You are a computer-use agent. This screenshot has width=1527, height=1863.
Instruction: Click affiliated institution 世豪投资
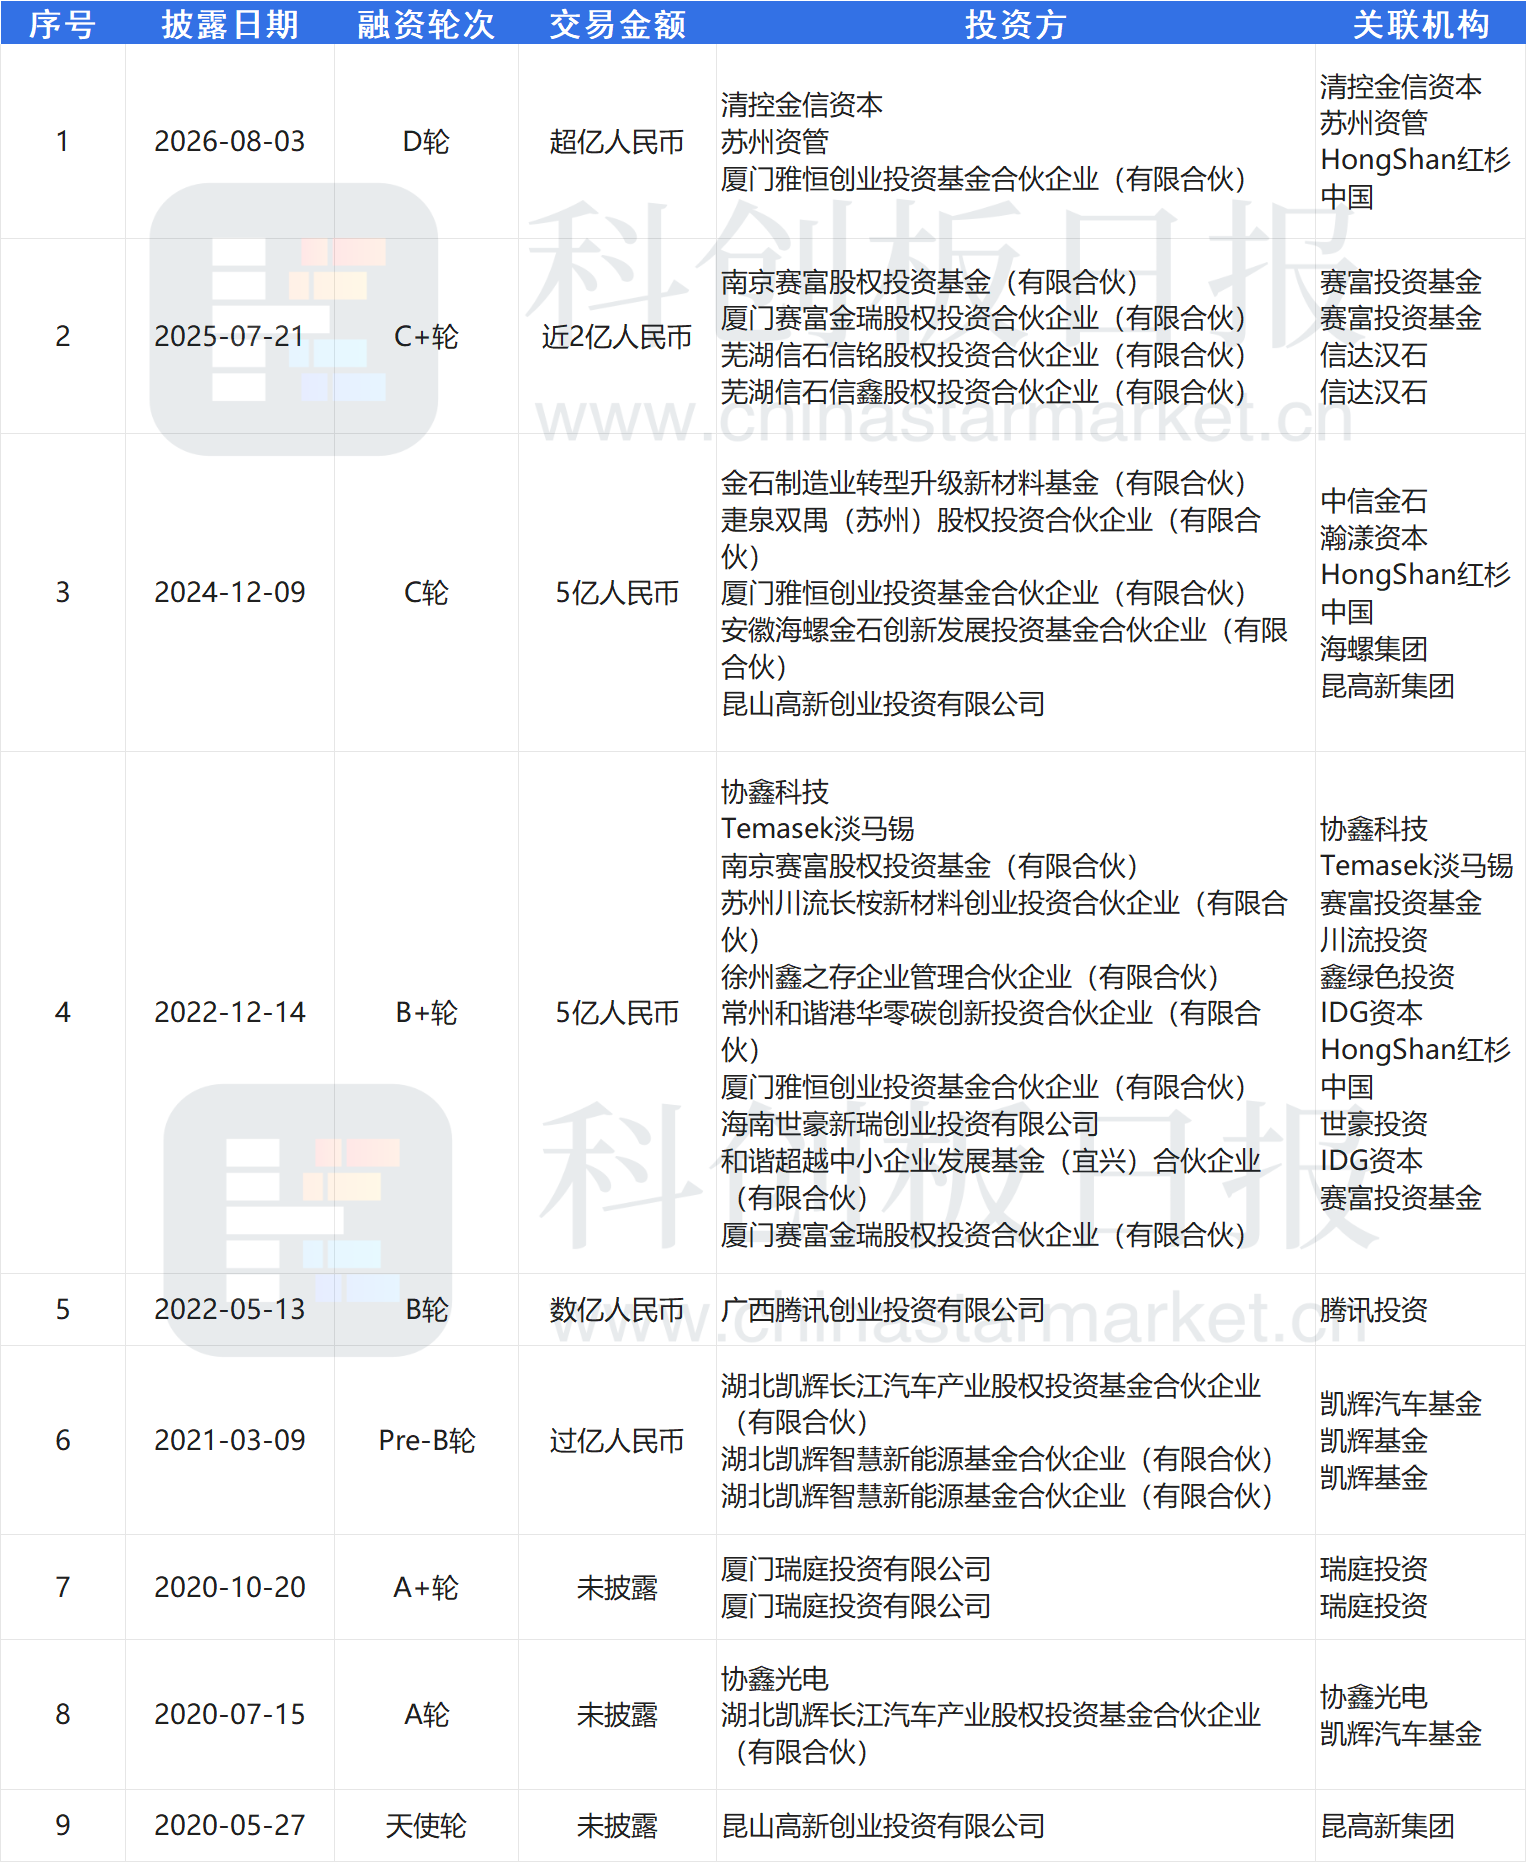pos(1374,1123)
